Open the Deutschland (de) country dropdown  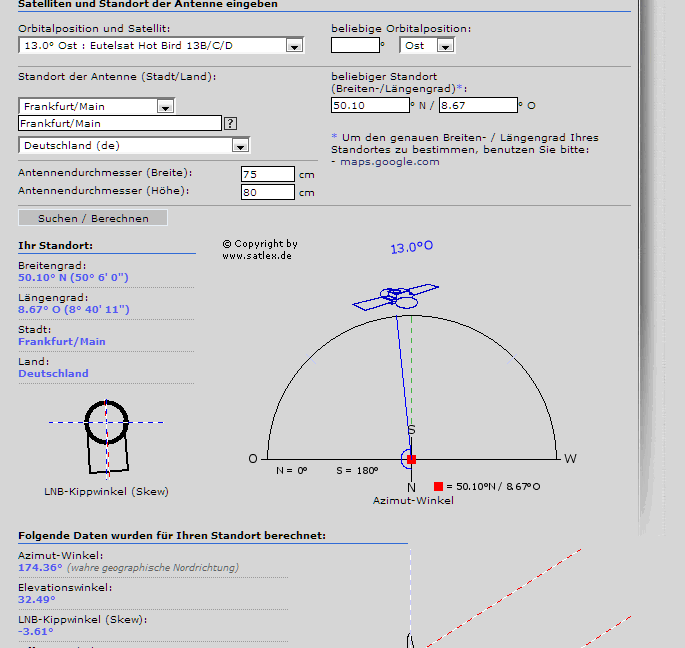[240, 146]
